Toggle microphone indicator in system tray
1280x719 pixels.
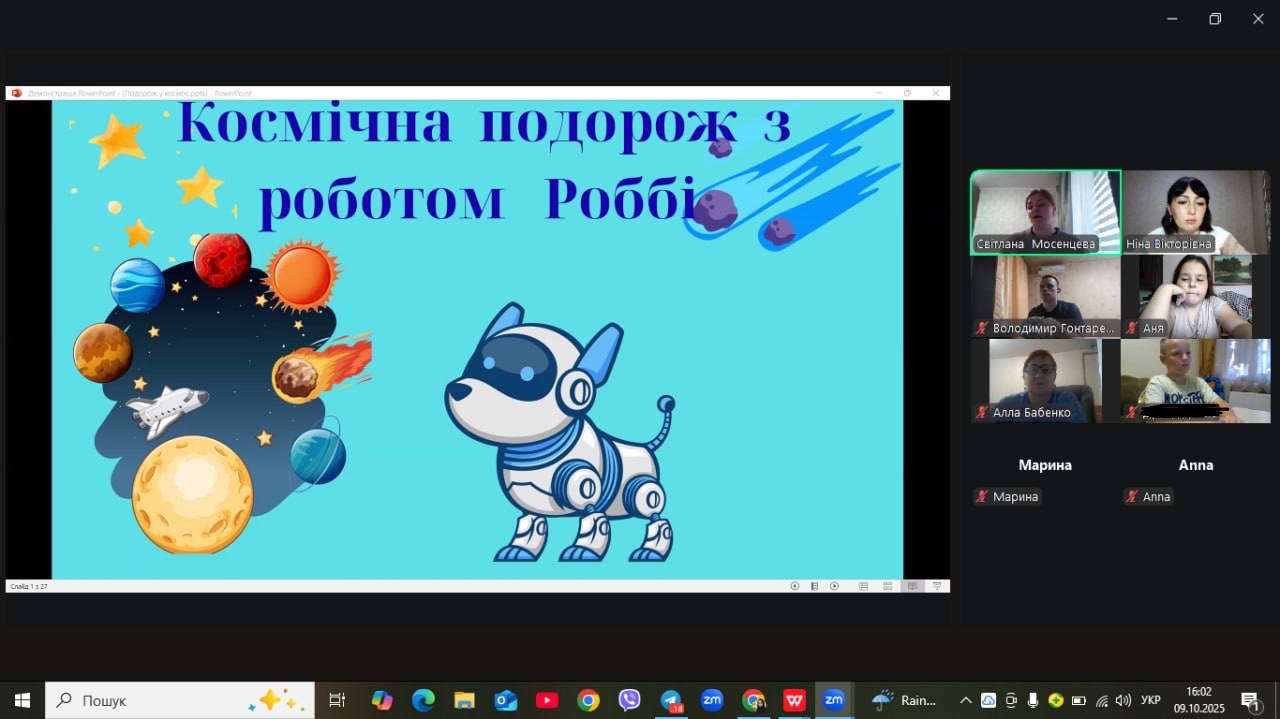pyautogui.click(x=1033, y=700)
